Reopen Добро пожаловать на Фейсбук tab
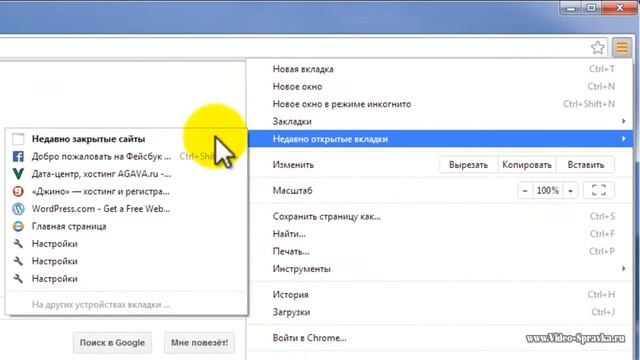This screenshot has width=640, height=360. [127, 156]
